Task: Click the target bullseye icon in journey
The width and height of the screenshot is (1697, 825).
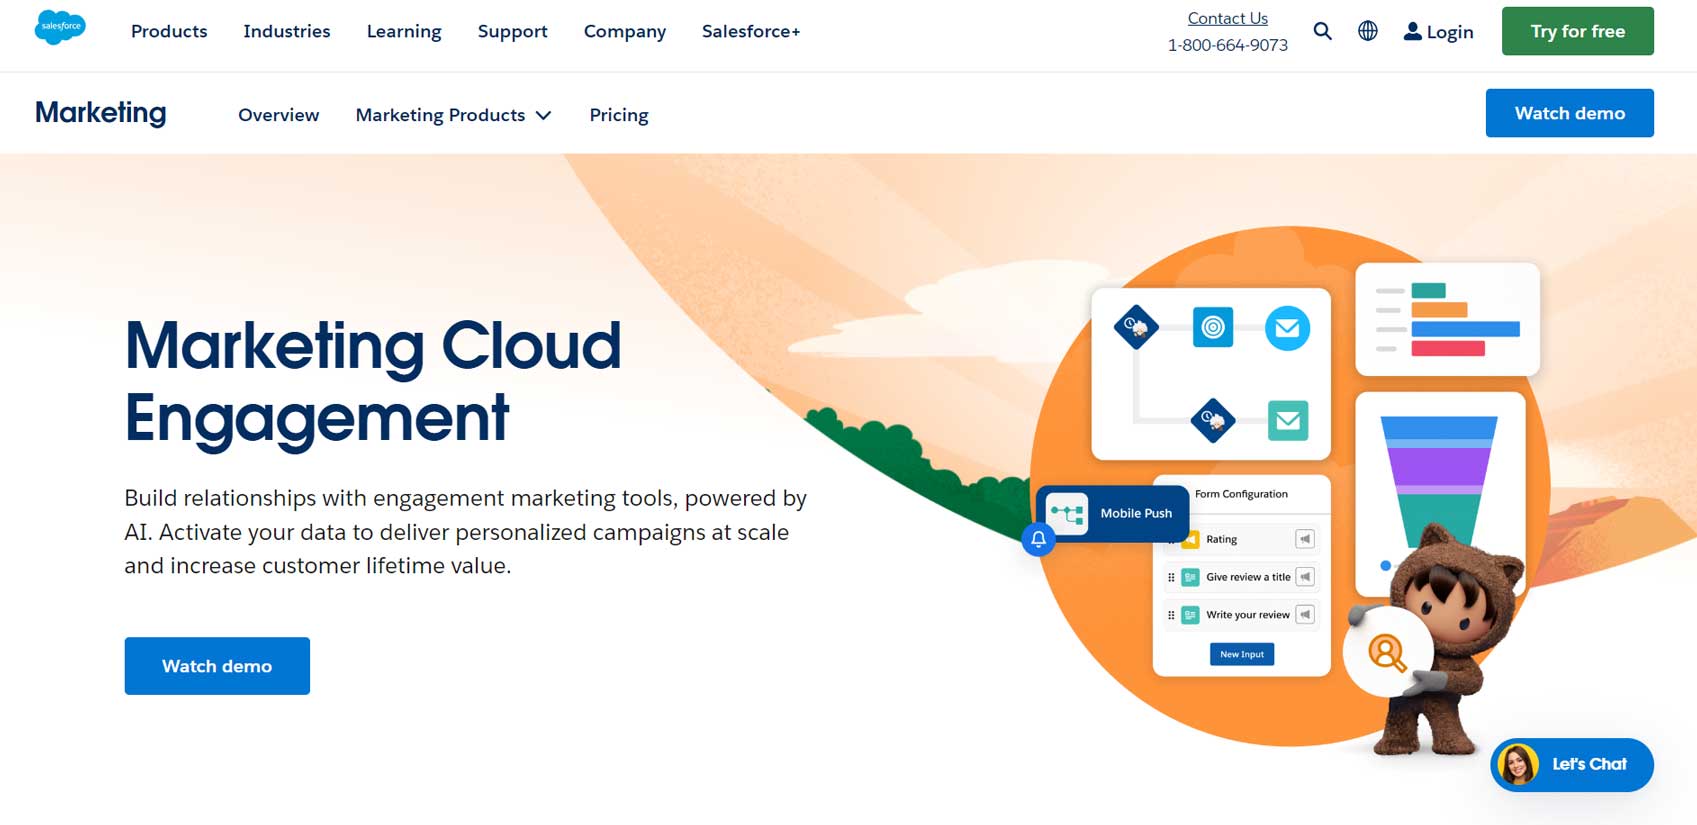Action: point(1213,327)
